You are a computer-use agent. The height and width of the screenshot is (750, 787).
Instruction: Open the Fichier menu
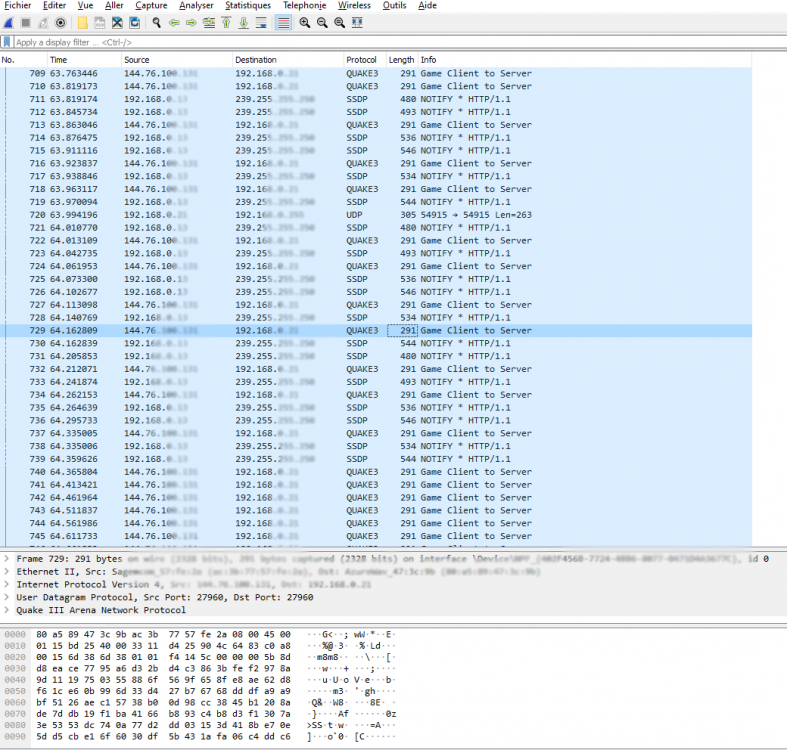click(18, 6)
